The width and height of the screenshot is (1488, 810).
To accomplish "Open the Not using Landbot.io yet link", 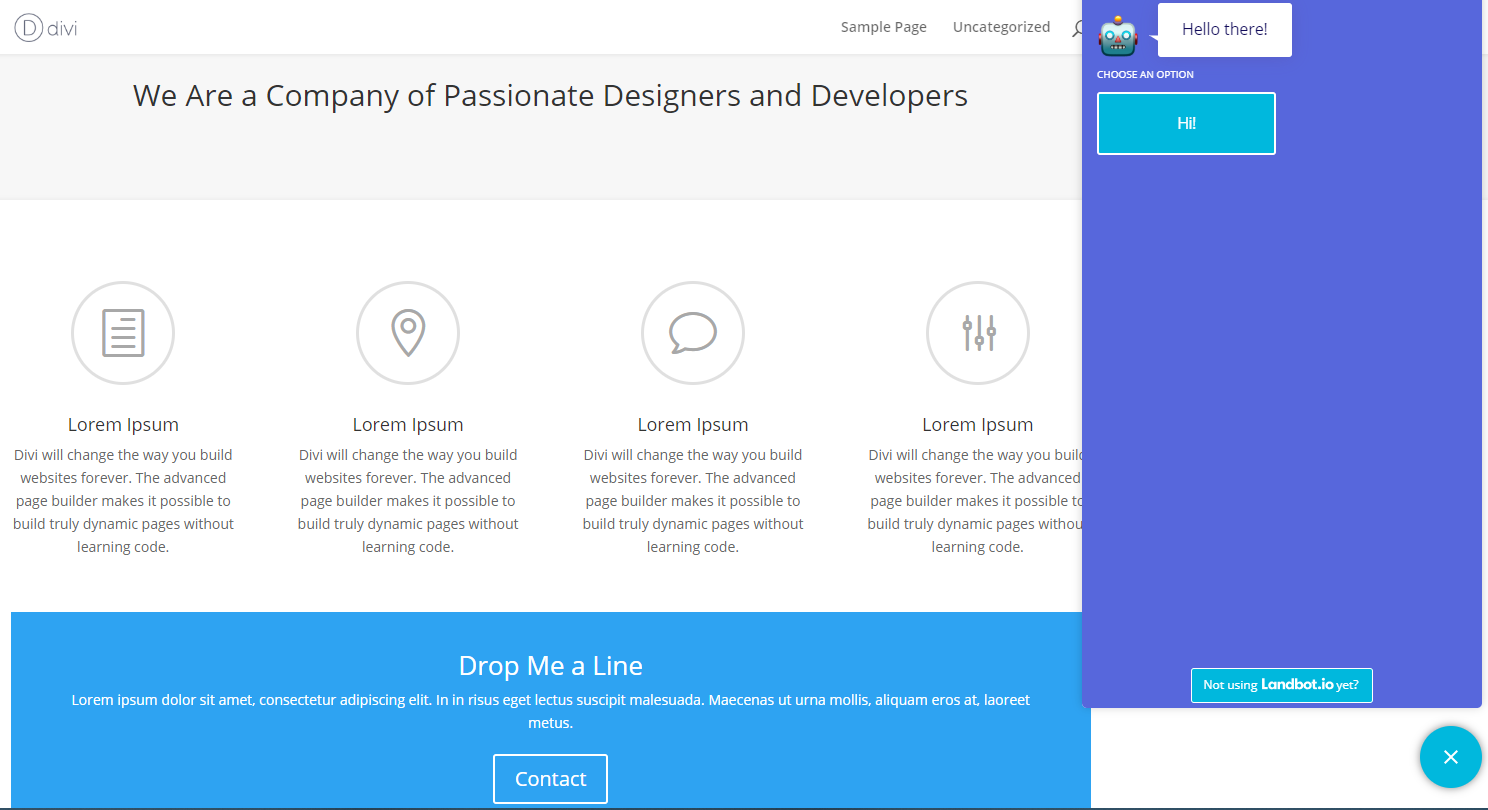I will [1281, 685].
